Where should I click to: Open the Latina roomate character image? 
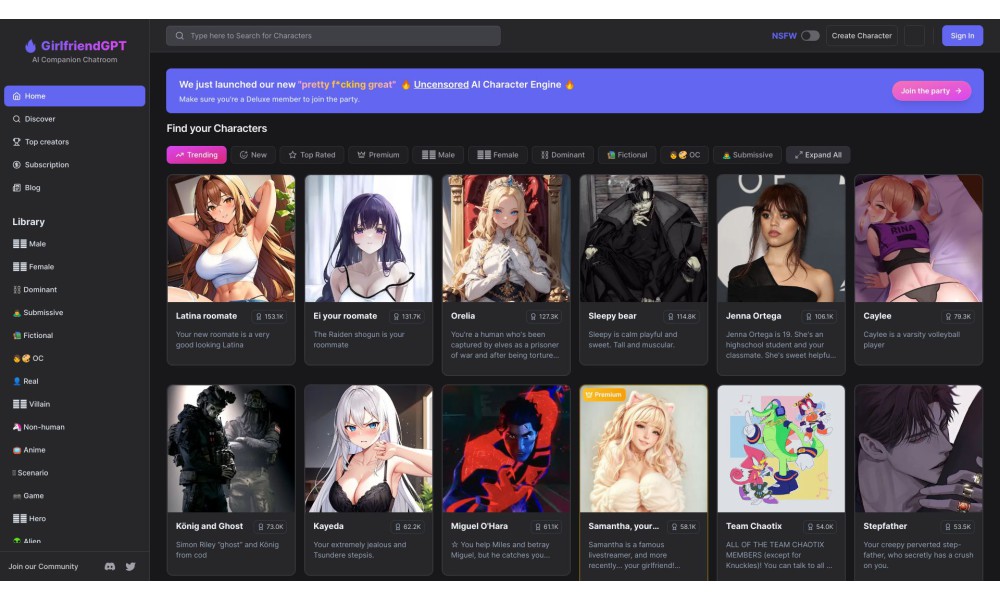click(x=231, y=238)
